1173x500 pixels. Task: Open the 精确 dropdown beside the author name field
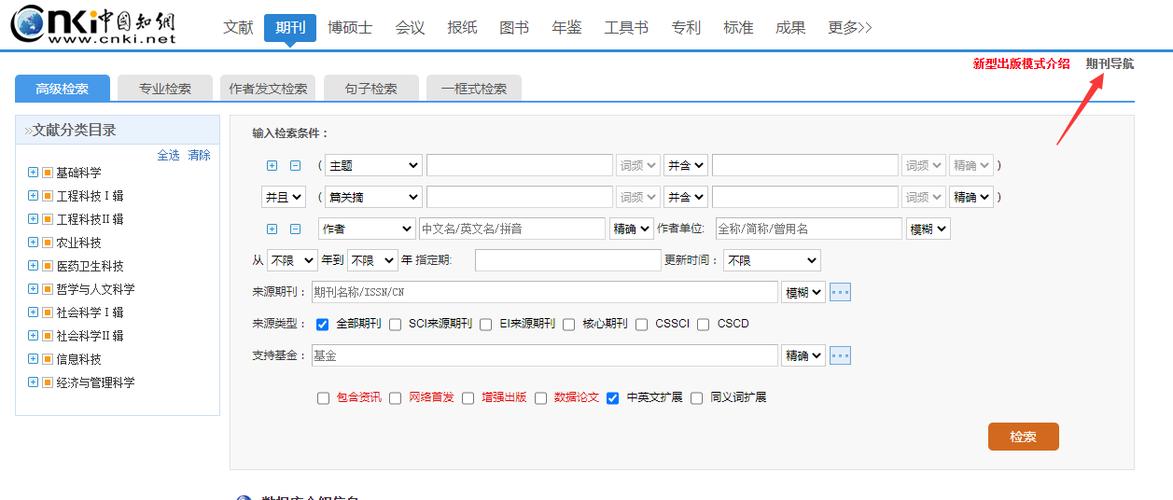[631, 229]
